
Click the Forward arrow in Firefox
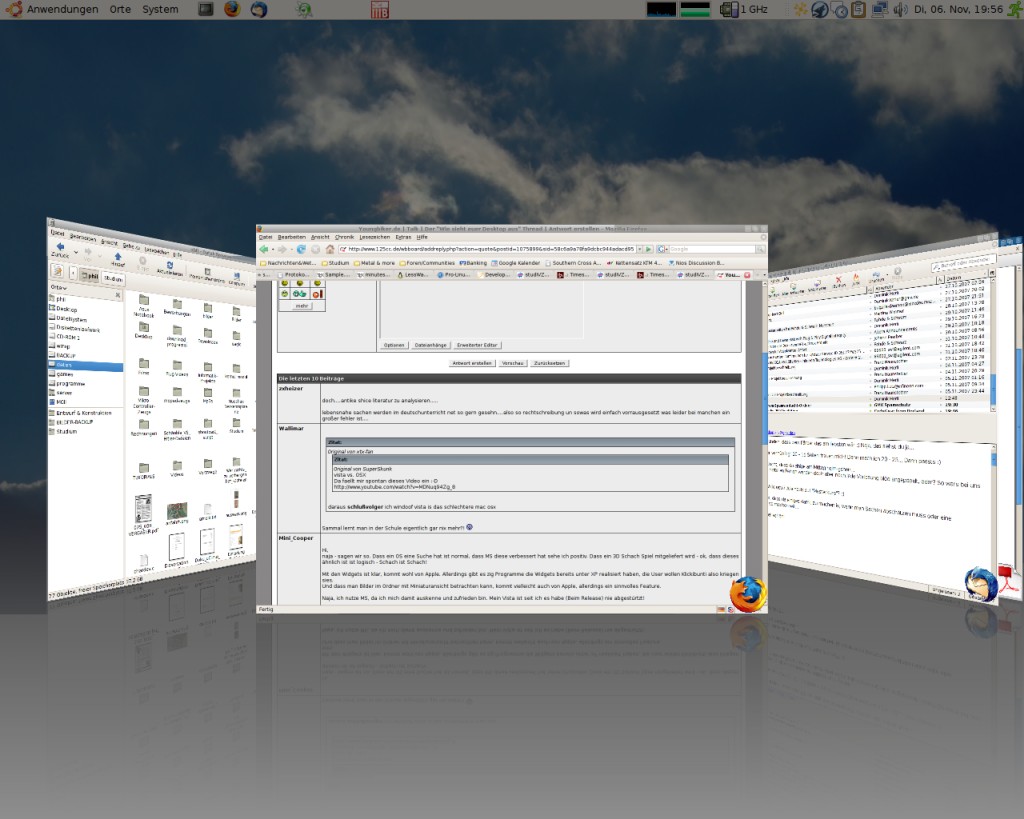[282, 249]
